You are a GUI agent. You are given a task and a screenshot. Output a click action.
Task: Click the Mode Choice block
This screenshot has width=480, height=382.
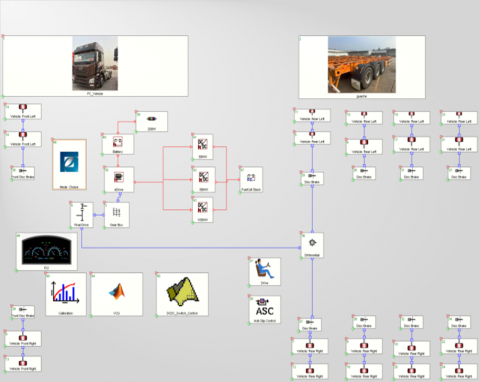click(69, 165)
